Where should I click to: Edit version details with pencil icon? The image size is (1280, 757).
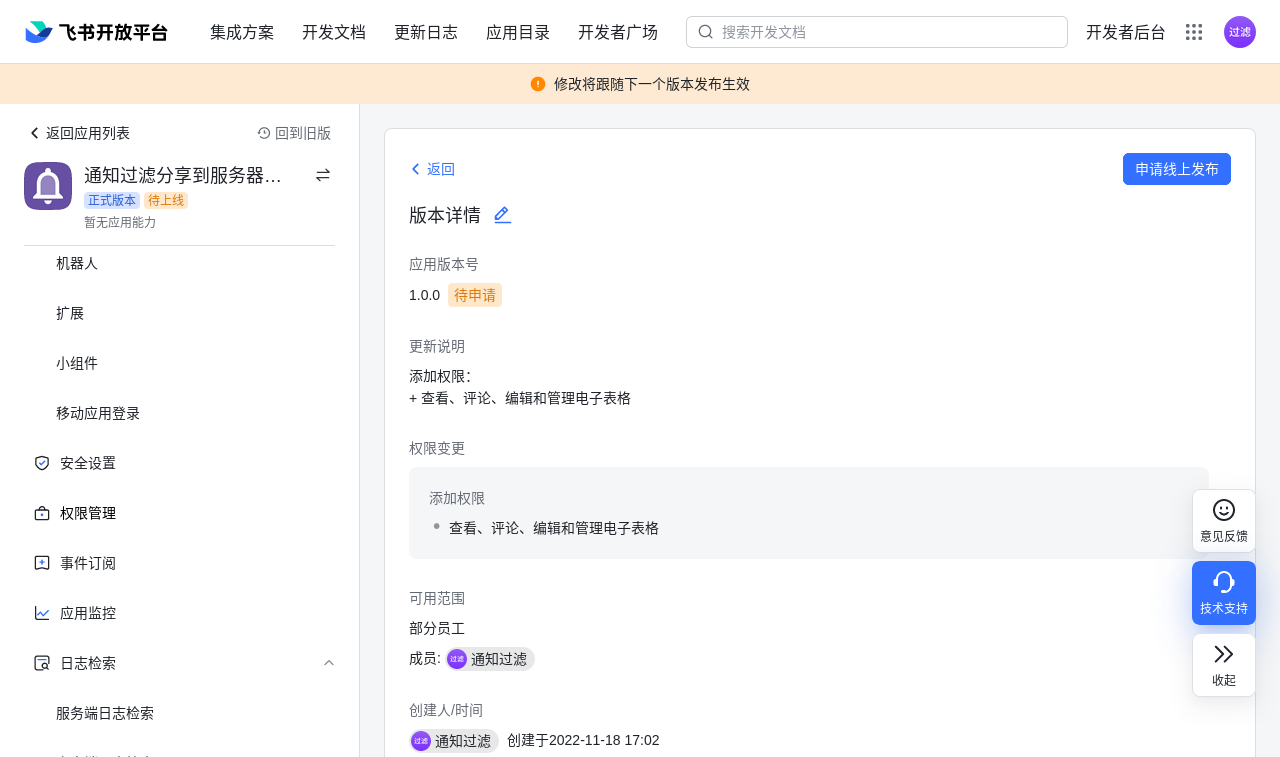pos(503,215)
